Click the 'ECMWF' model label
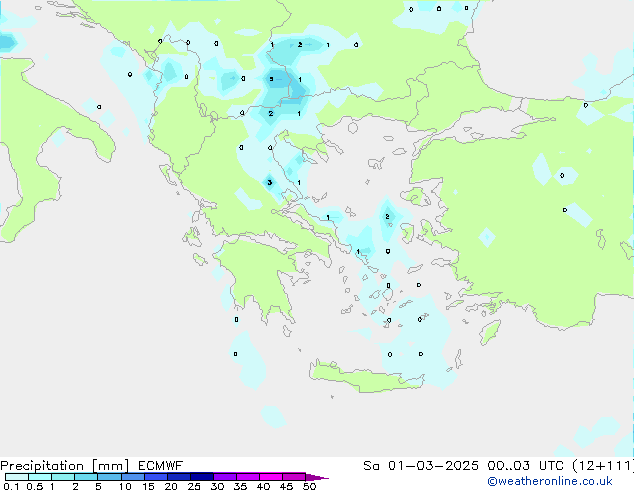This screenshot has height=490, width=634. click(161, 466)
